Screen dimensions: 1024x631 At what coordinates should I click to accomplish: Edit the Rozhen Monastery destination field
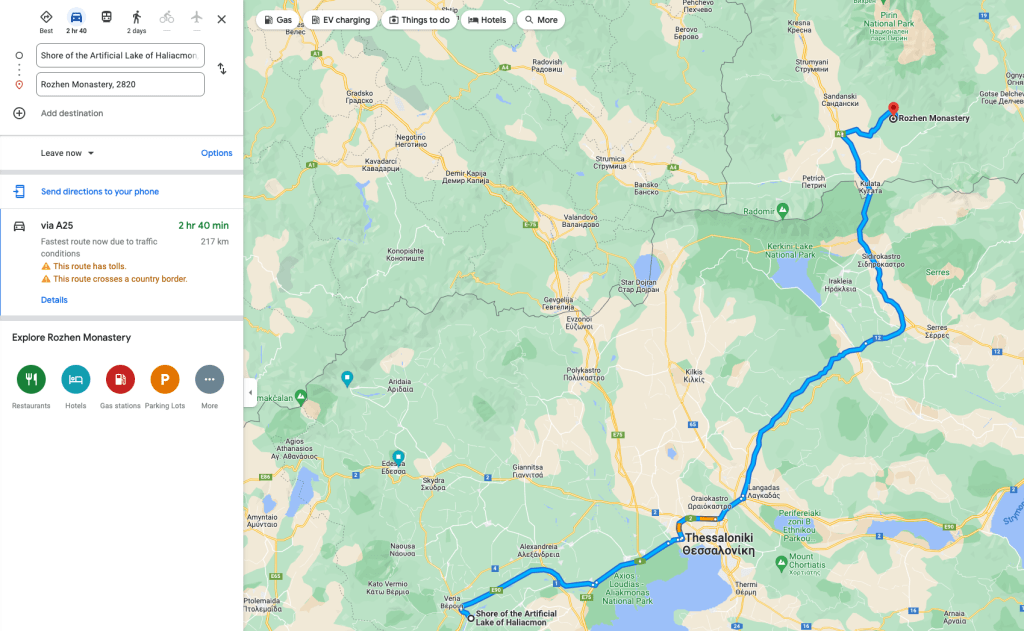pos(120,84)
